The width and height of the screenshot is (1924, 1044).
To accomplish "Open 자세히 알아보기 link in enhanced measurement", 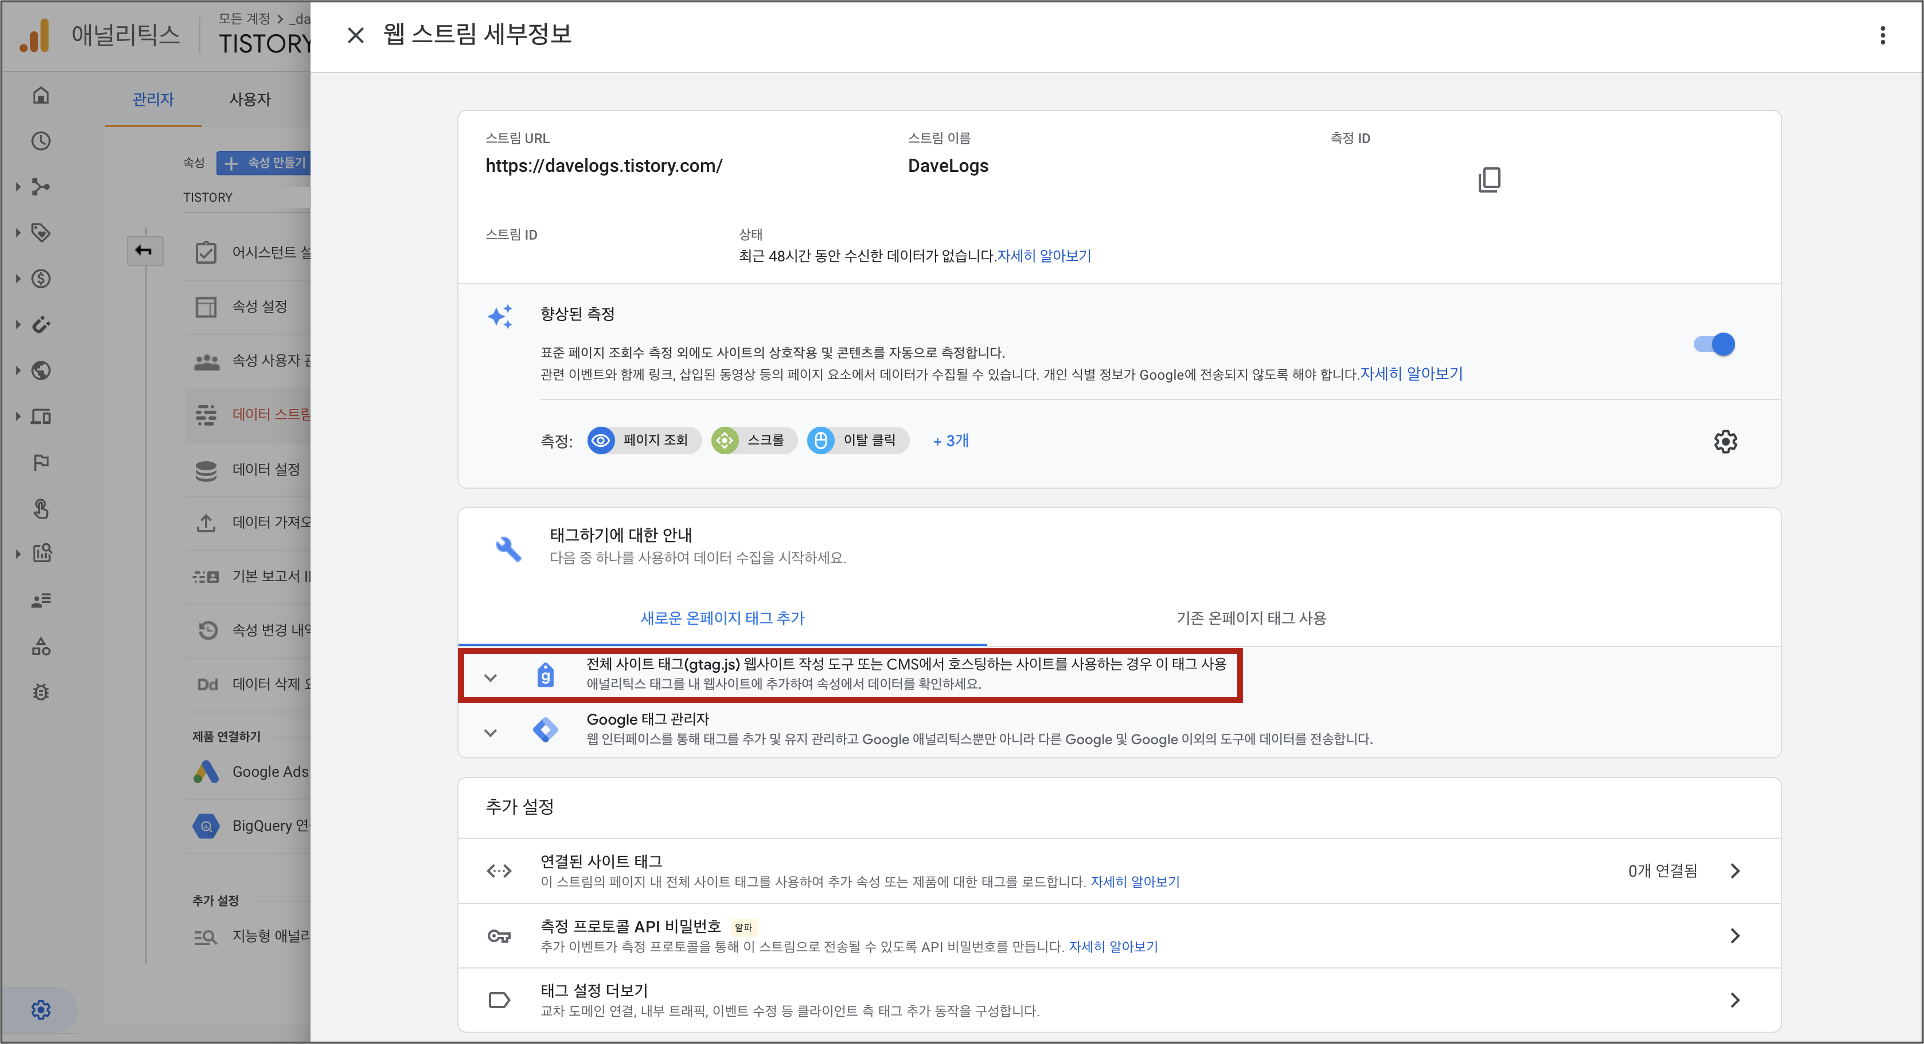I will point(1411,374).
